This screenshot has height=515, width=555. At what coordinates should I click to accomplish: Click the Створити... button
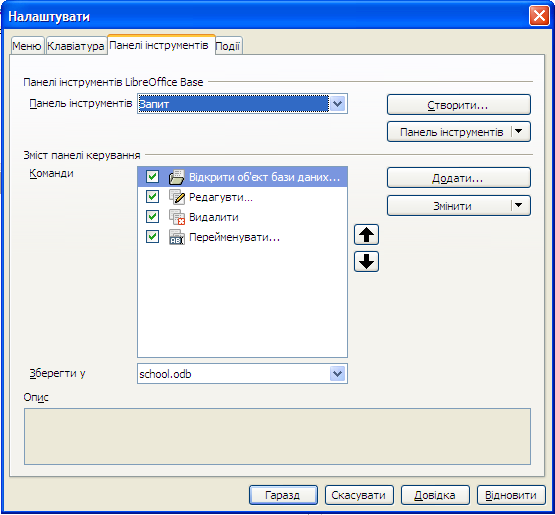point(459,104)
